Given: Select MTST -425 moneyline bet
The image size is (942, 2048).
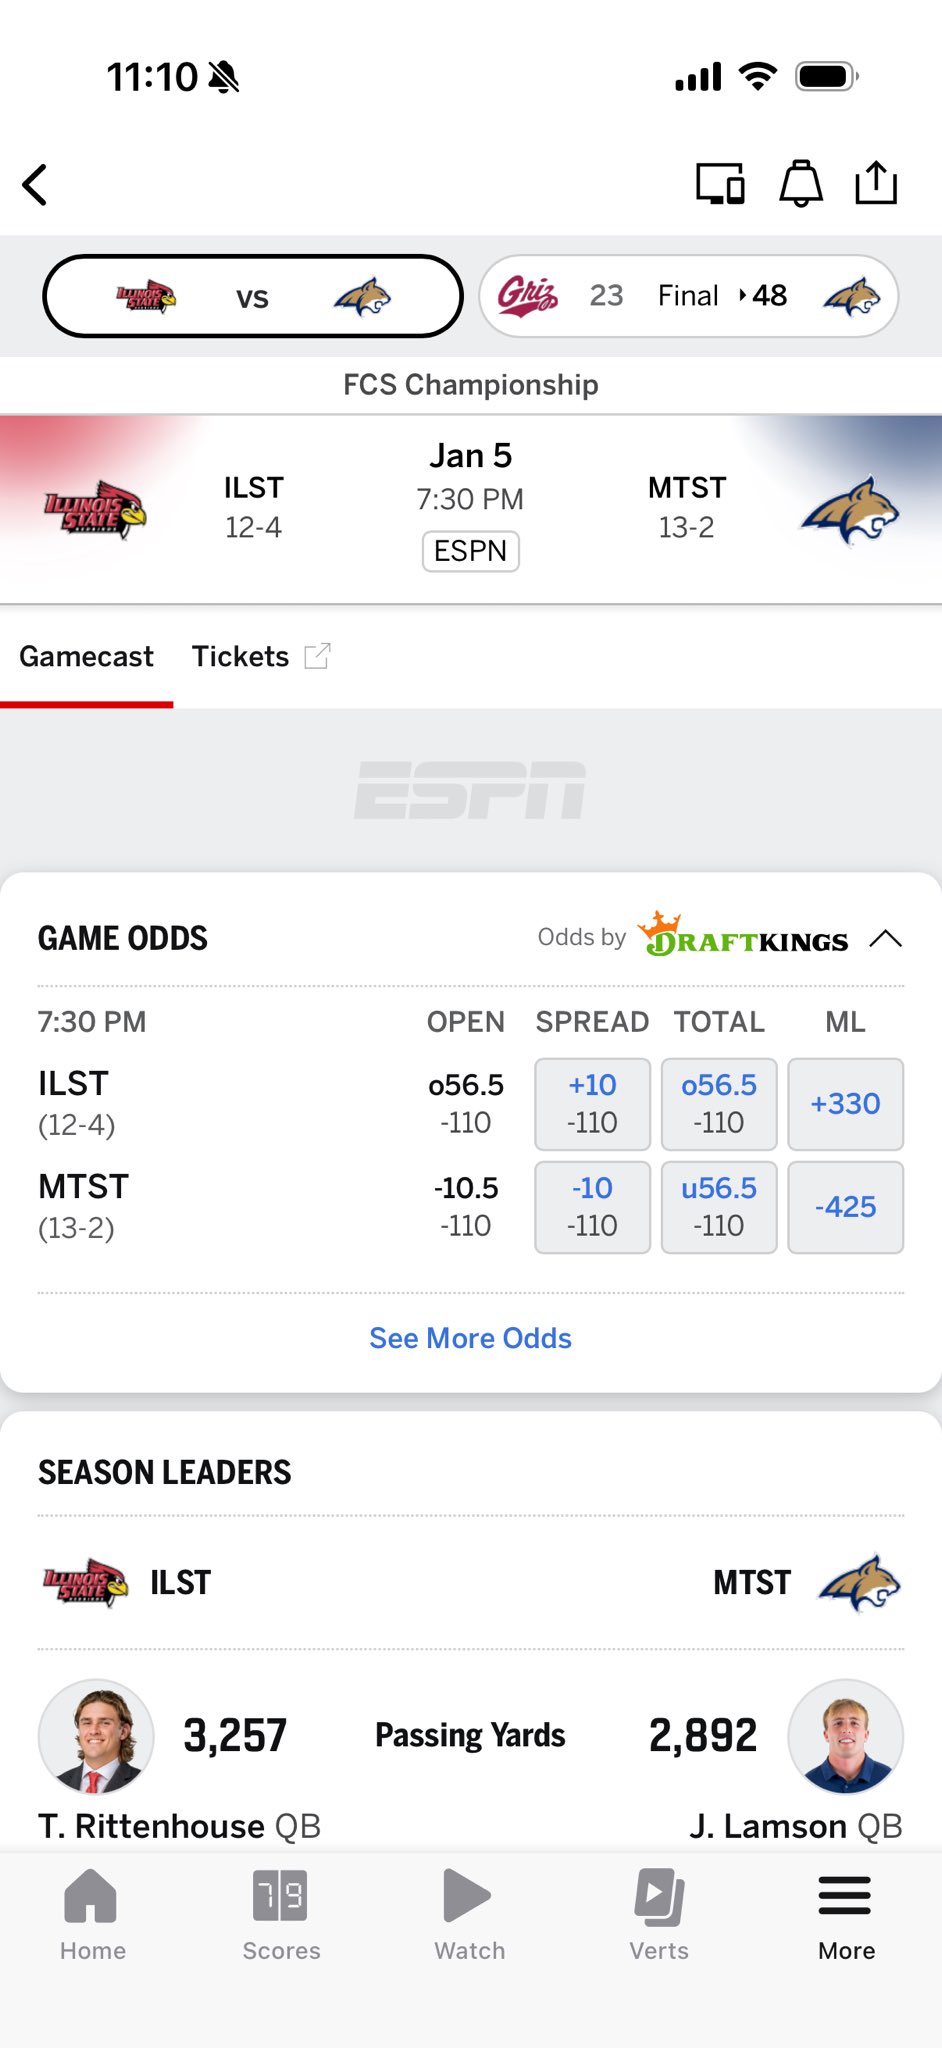Looking at the screenshot, I should tap(845, 1207).
